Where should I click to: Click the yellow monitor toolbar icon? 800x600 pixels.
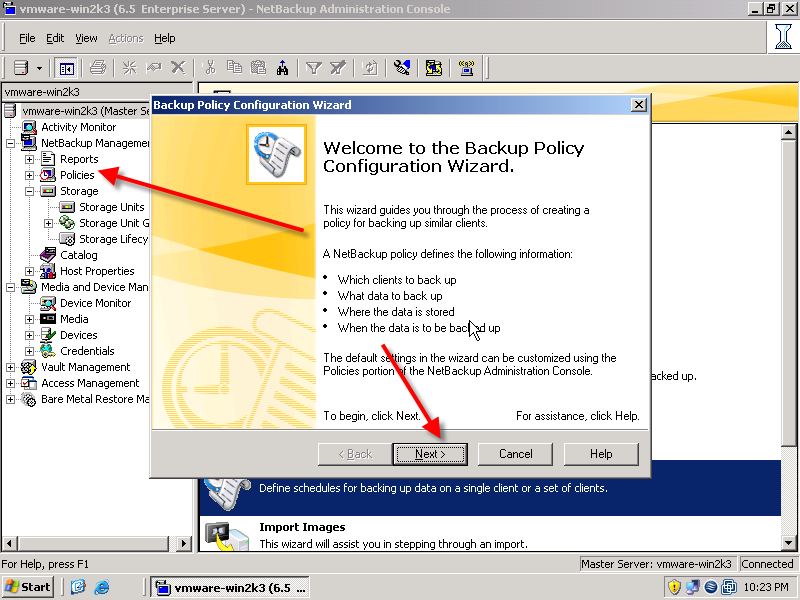(x=434, y=67)
